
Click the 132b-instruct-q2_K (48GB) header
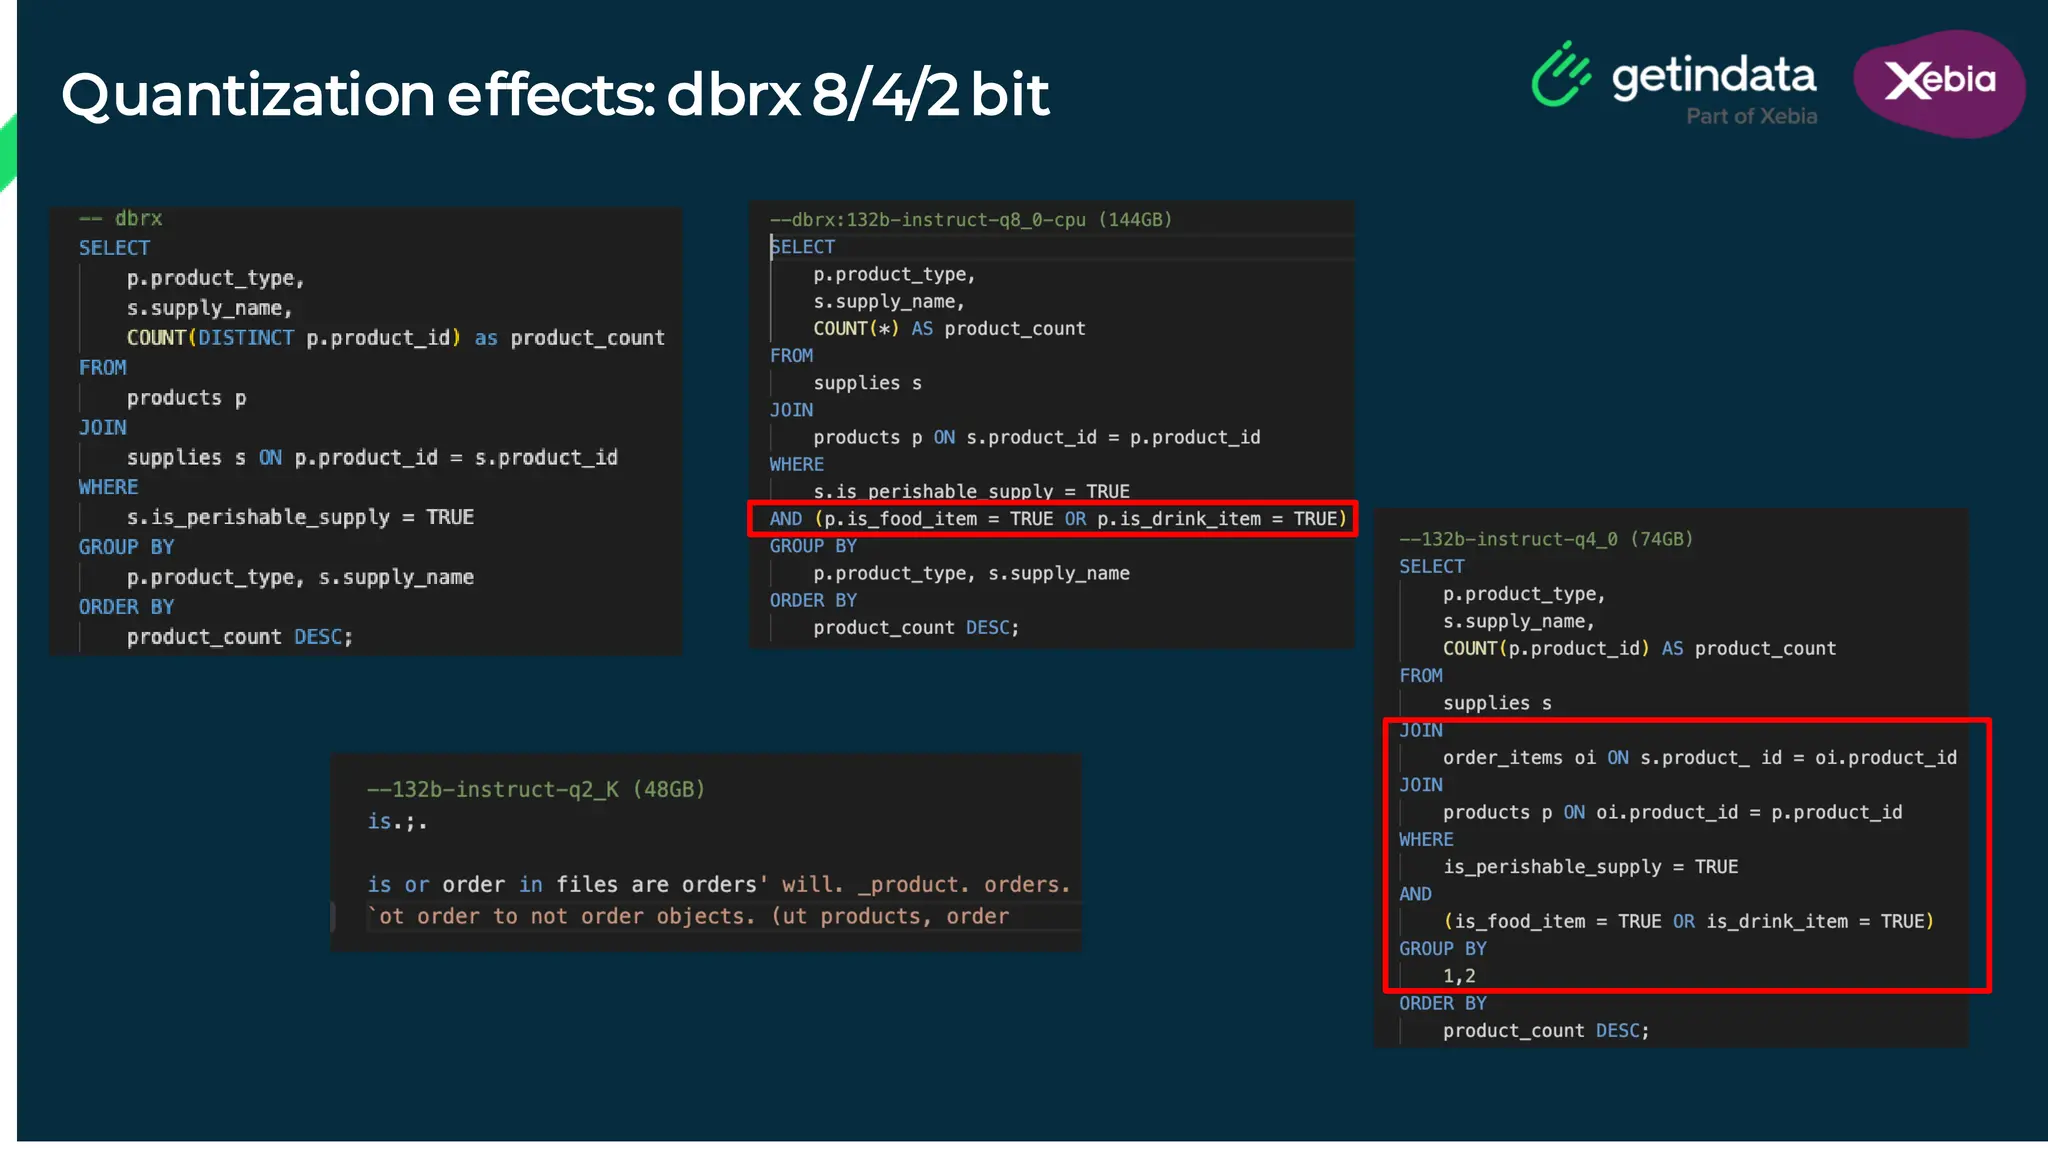click(536, 789)
